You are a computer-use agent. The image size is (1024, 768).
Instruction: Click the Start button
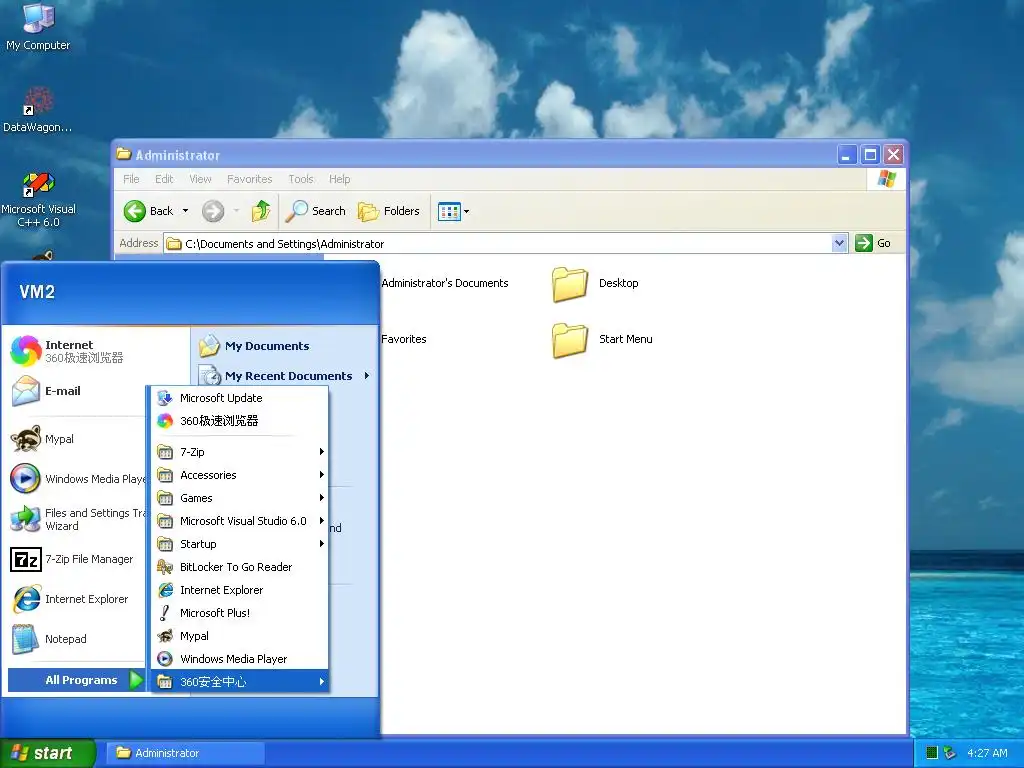pos(47,753)
